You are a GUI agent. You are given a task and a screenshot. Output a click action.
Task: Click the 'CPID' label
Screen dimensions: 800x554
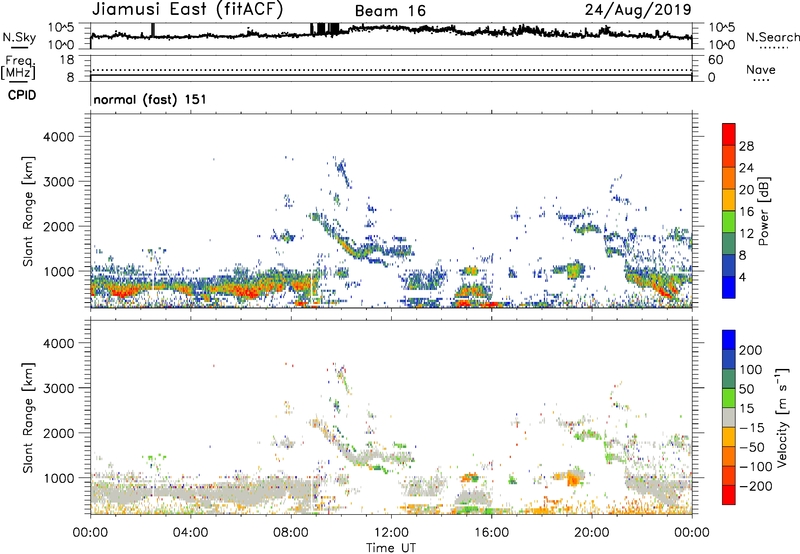pyautogui.click(x=22, y=95)
